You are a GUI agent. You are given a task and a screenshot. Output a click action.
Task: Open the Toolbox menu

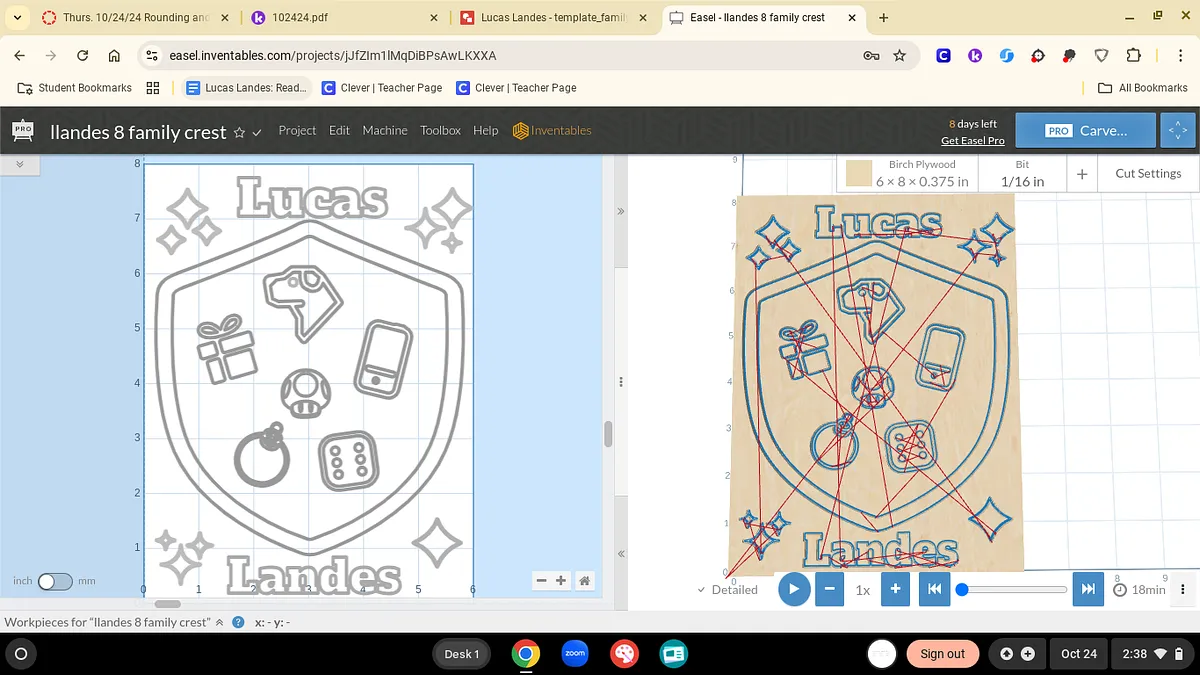tap(440, 131)
